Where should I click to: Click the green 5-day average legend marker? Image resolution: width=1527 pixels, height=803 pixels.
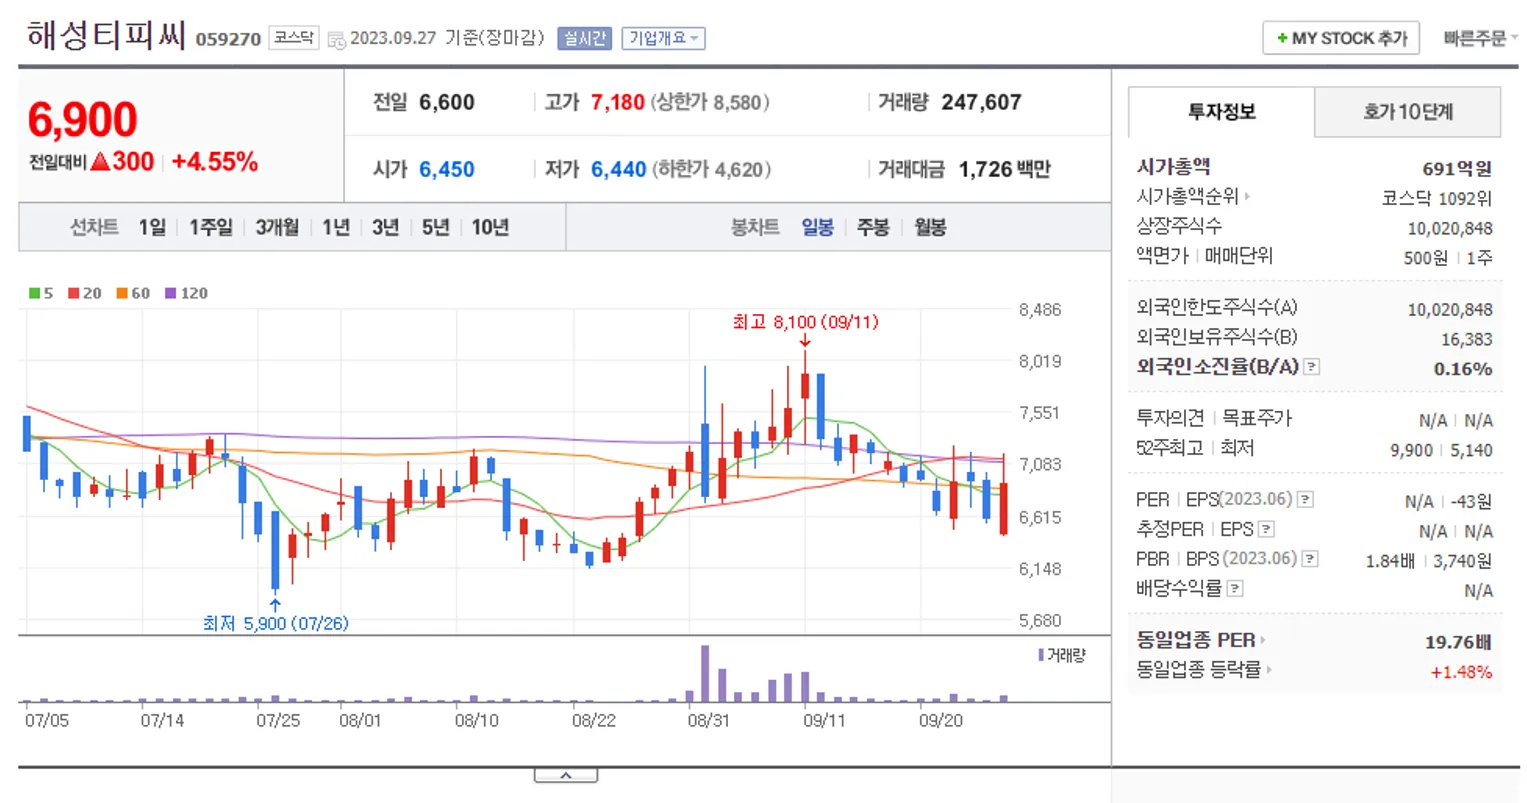(34, 293)
